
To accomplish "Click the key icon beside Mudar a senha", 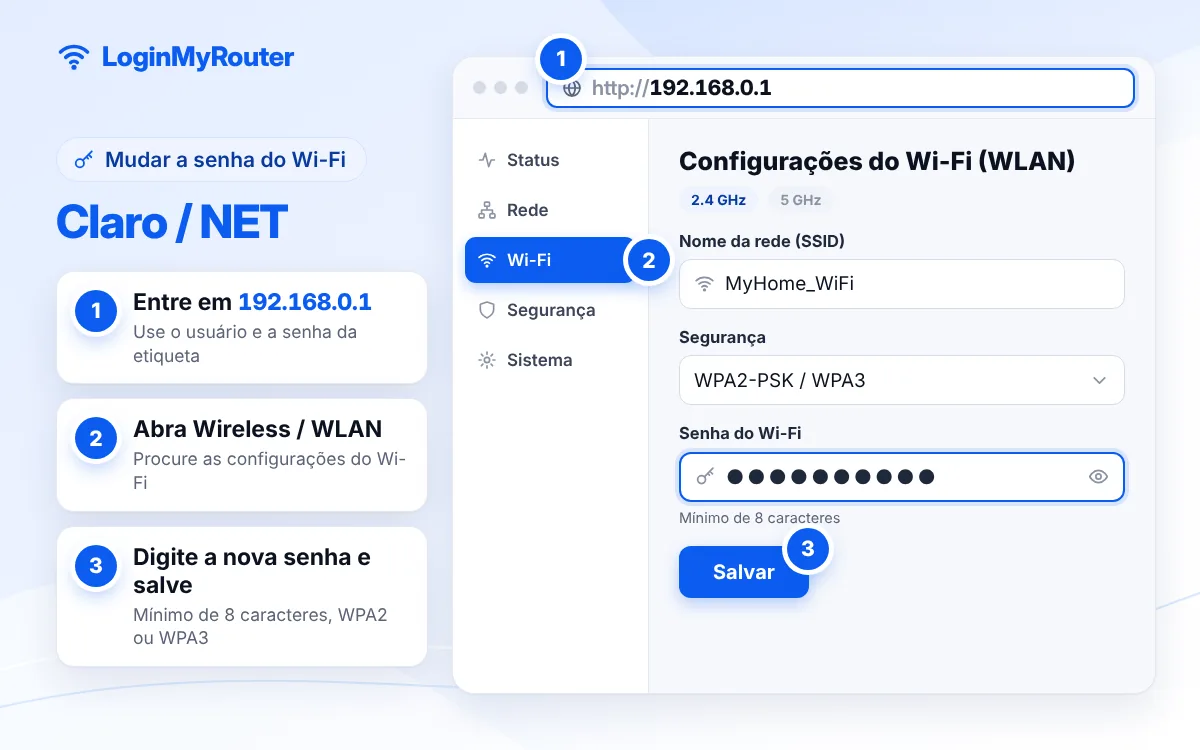I will click(x=85, y=159).
